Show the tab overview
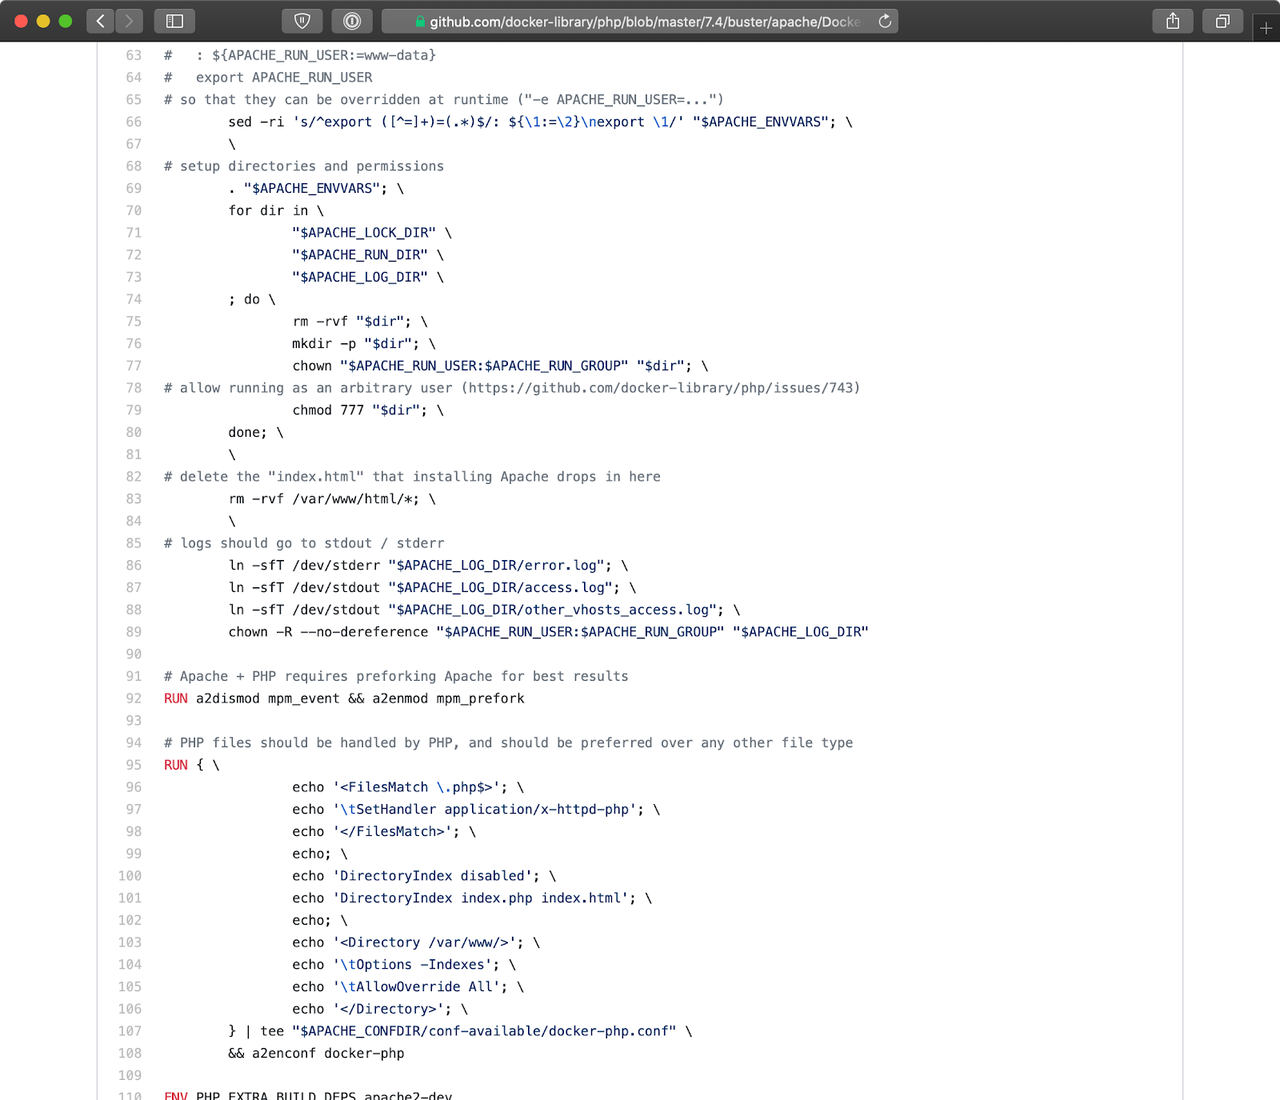This screenshot has width=1280, height=1100. tap(1222, 21)
